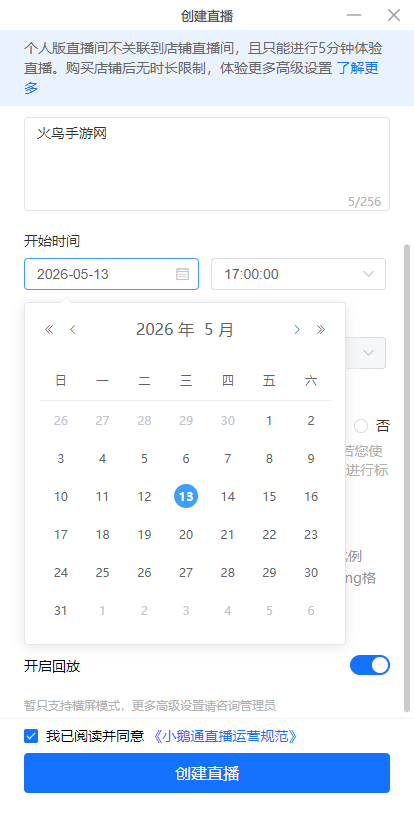Screen dimensions: 414x816
Task: Select the 否 radio button
Action: pyautogui.click(x=361, y=427)
